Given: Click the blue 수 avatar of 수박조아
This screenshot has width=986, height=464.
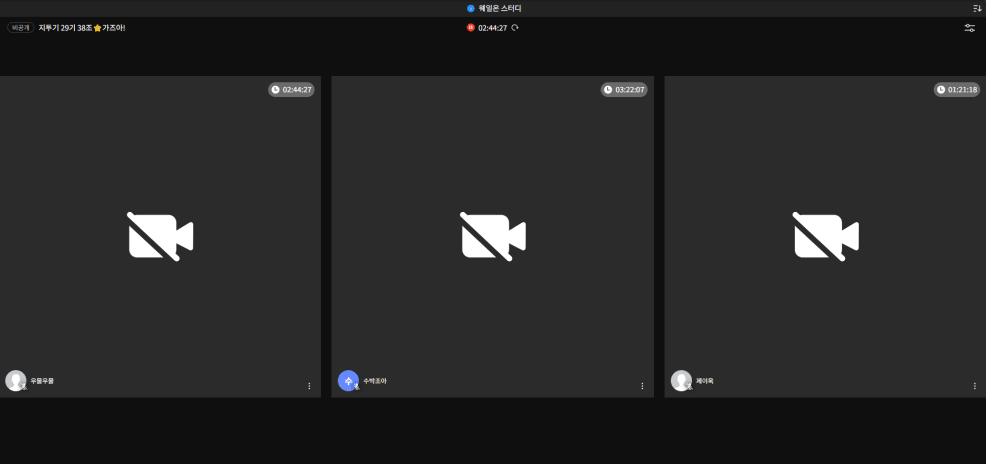Looking at the screenshot, I should coord(348,380).
